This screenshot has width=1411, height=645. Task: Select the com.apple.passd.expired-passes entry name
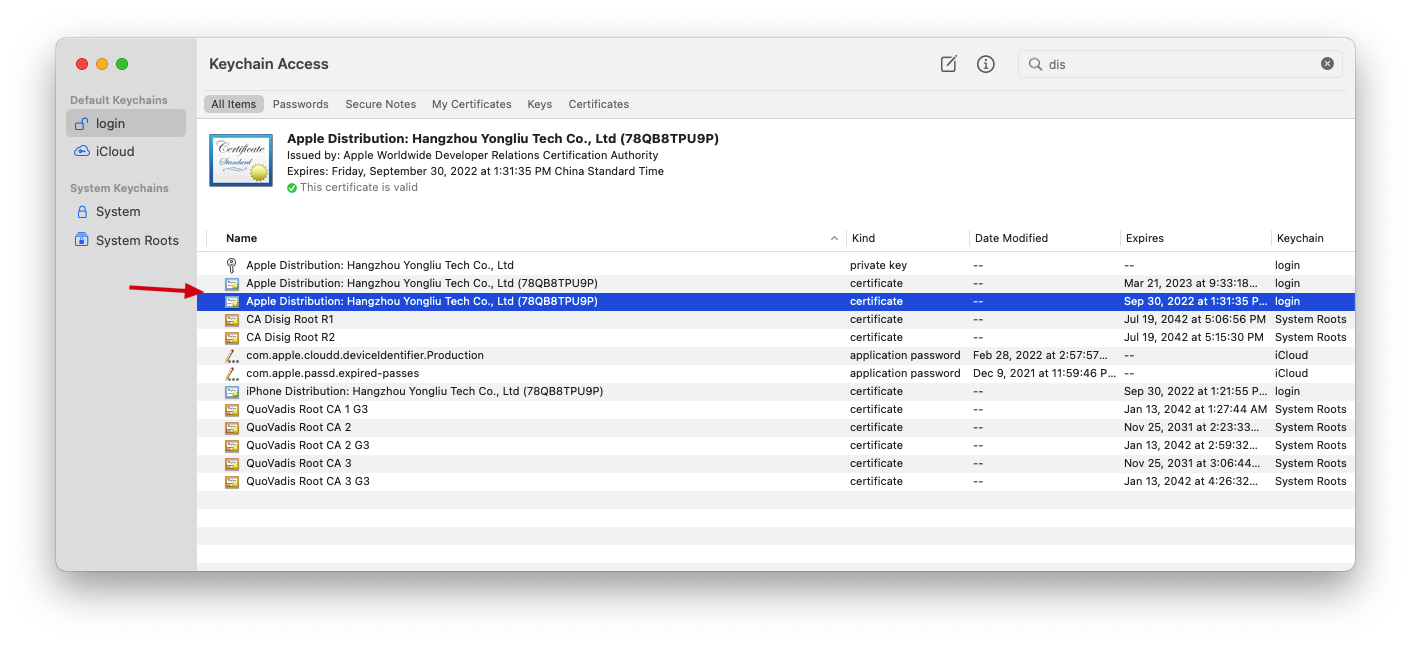[333, 373]
